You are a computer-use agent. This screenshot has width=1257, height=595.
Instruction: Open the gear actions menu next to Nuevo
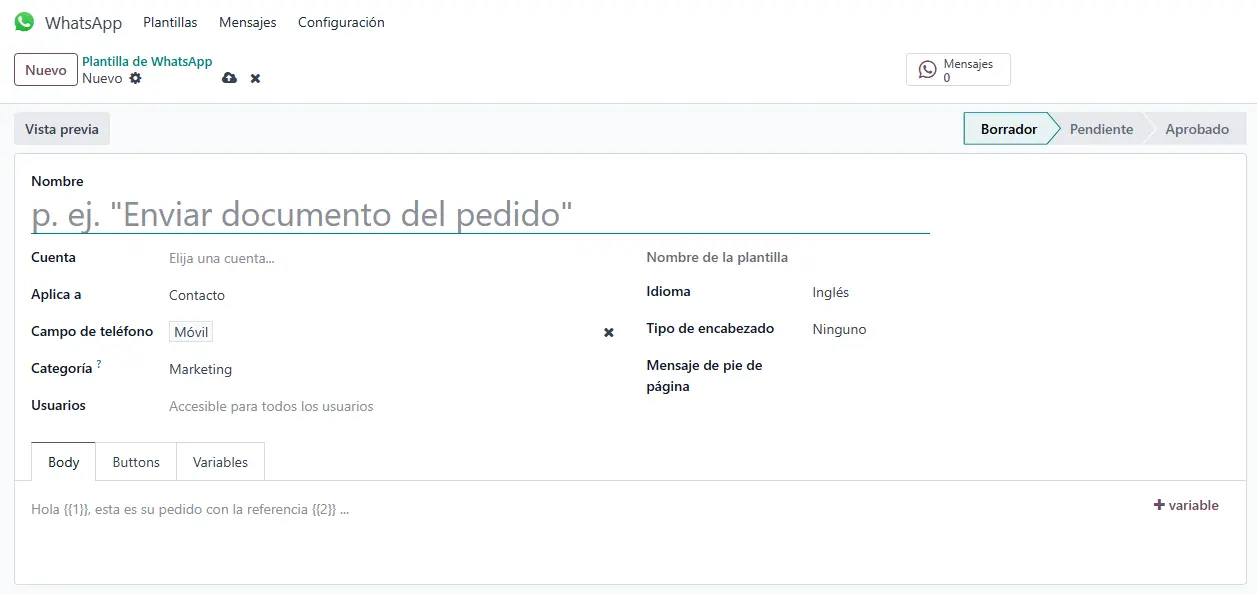[136, 78]
